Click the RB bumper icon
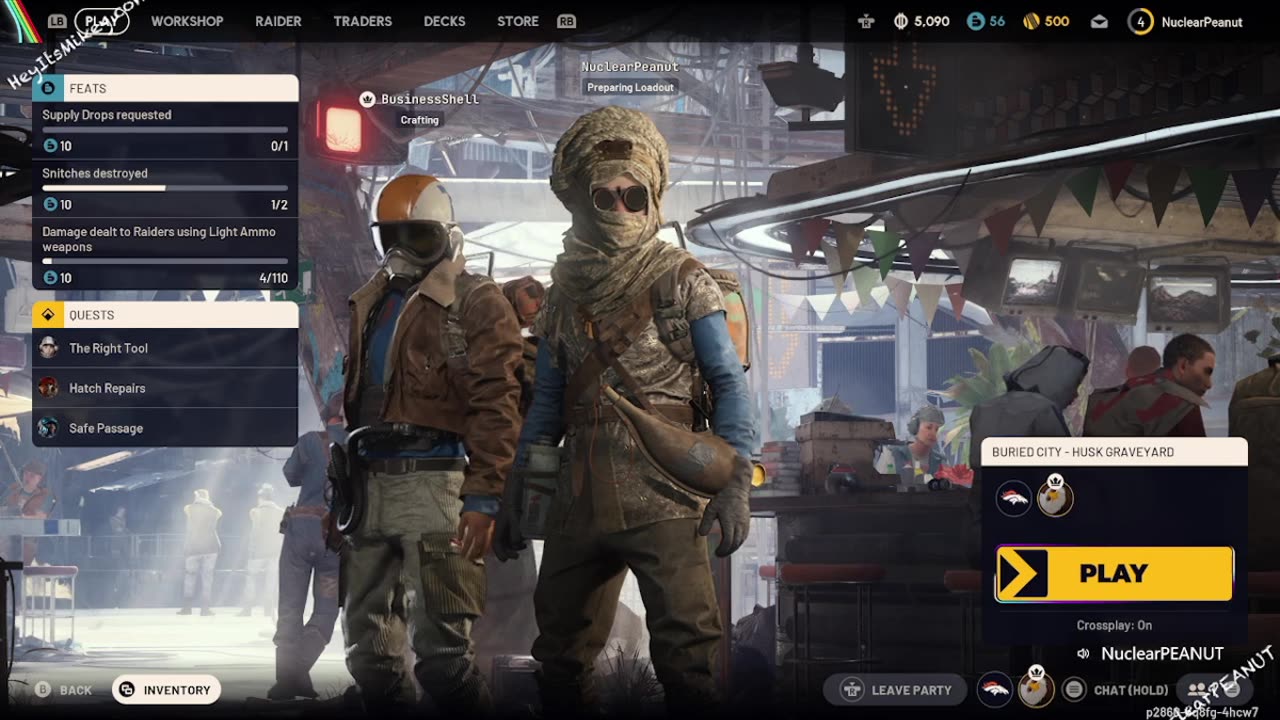 click(566, 21)
